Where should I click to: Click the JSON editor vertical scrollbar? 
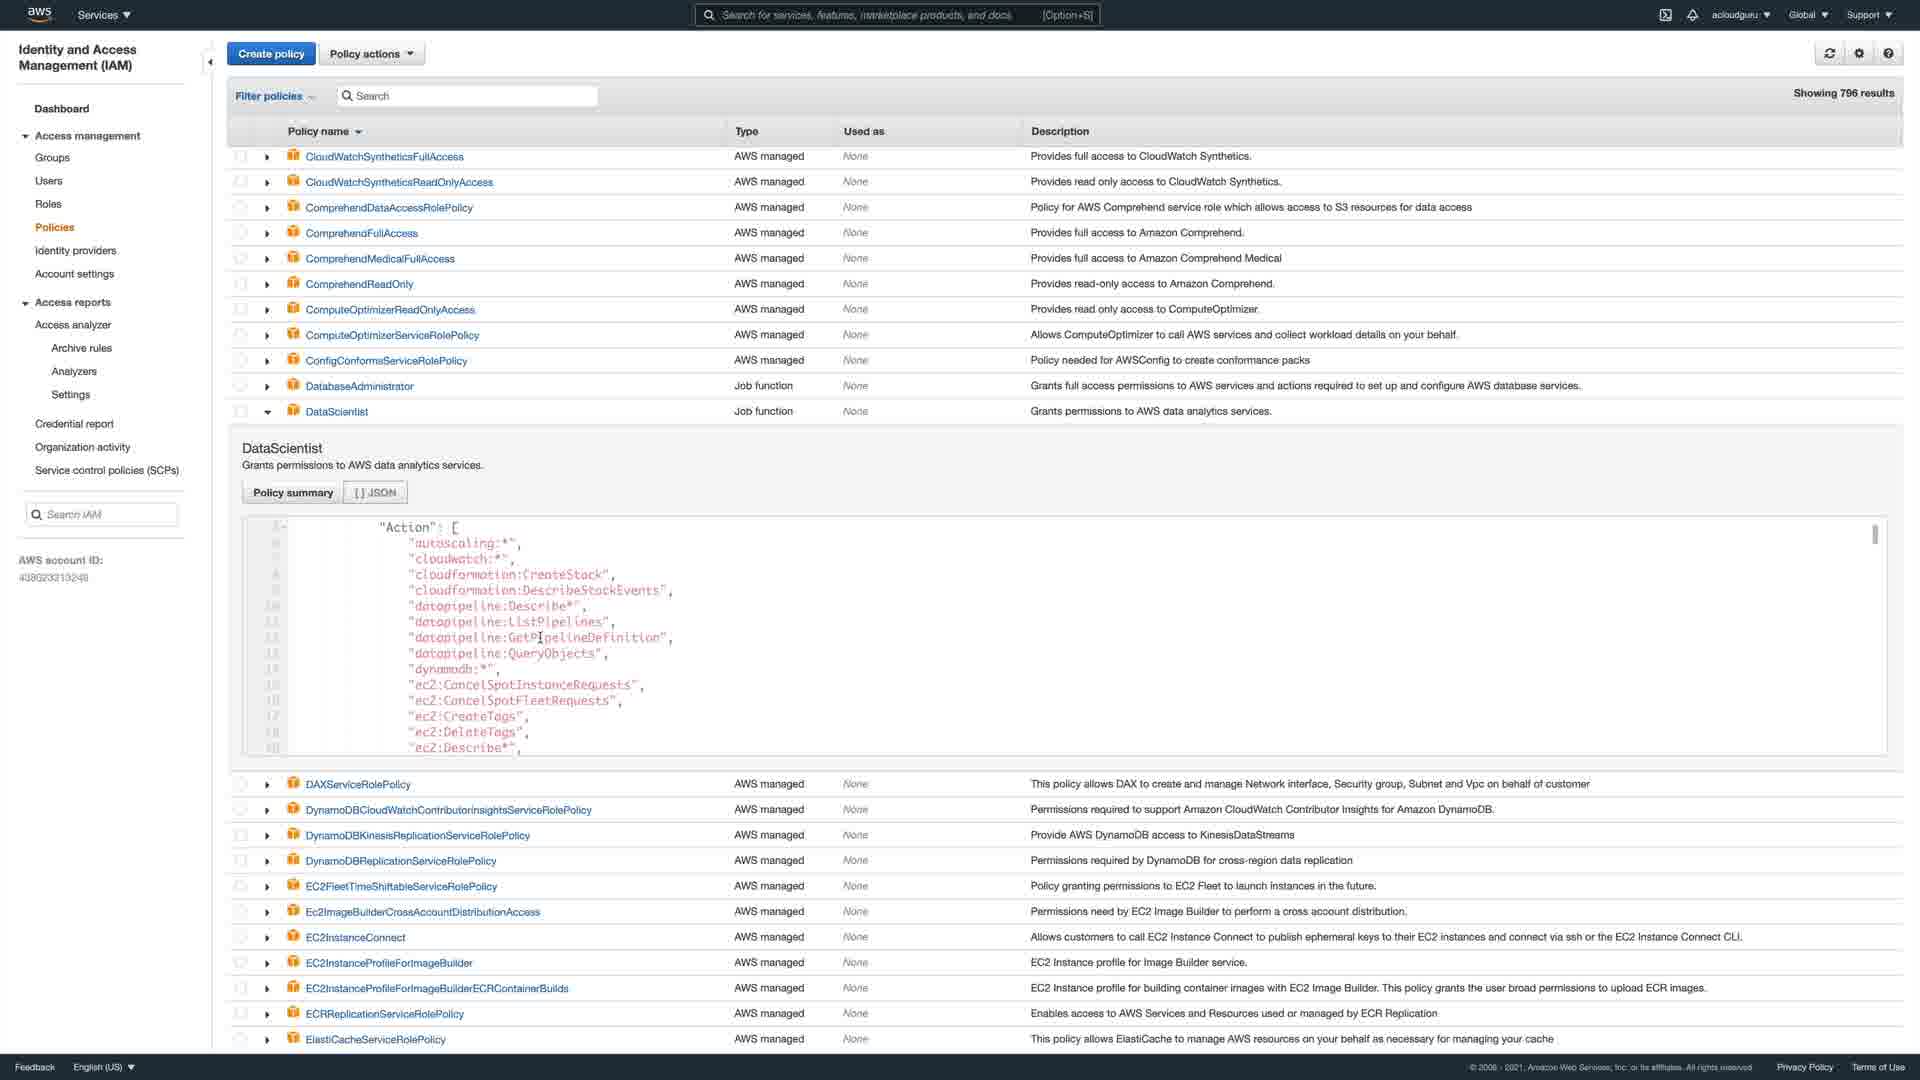1874,535
